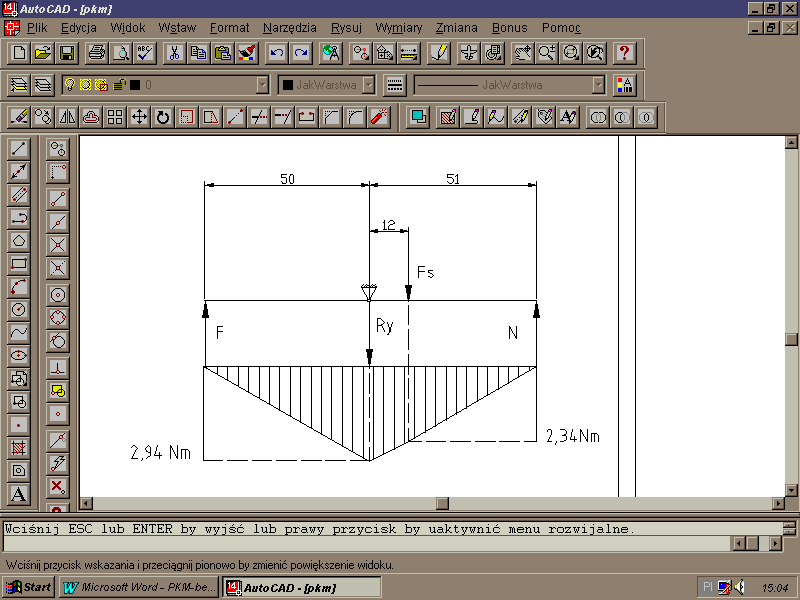
Task: Expand the layer control dropdown
Action: click(262, 85)
